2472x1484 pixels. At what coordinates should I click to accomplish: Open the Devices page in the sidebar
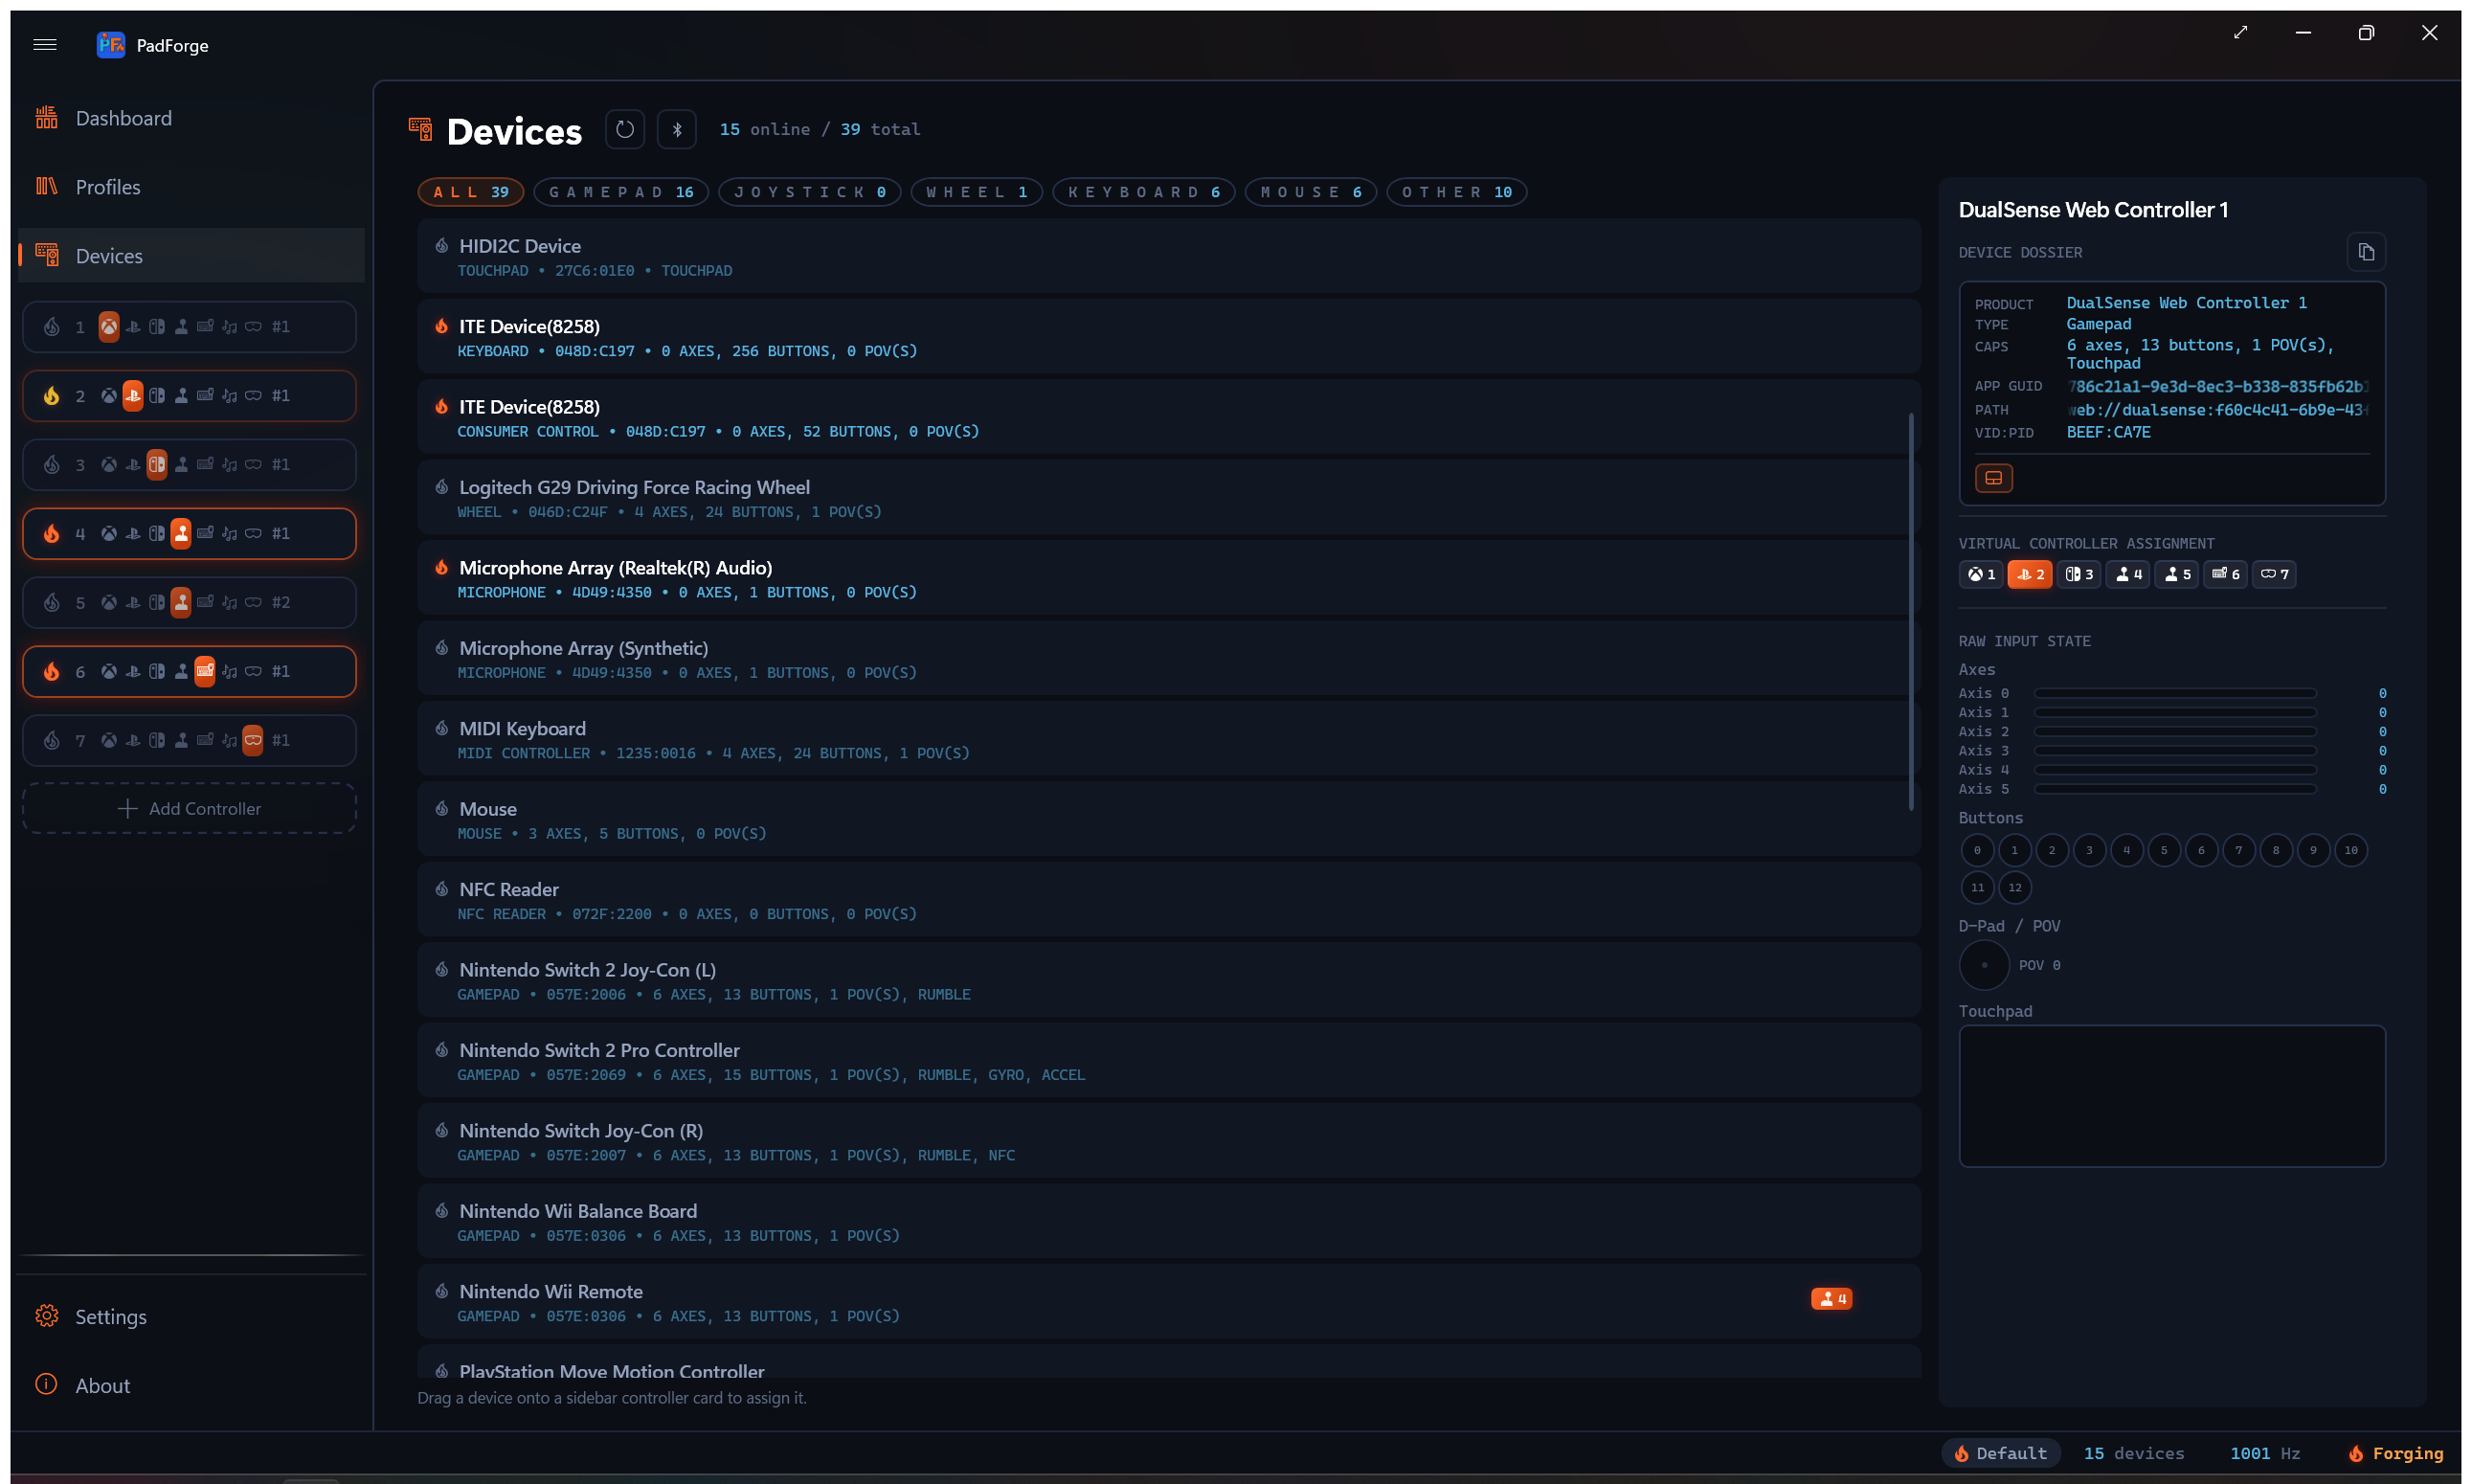click(x=192, y=255)
